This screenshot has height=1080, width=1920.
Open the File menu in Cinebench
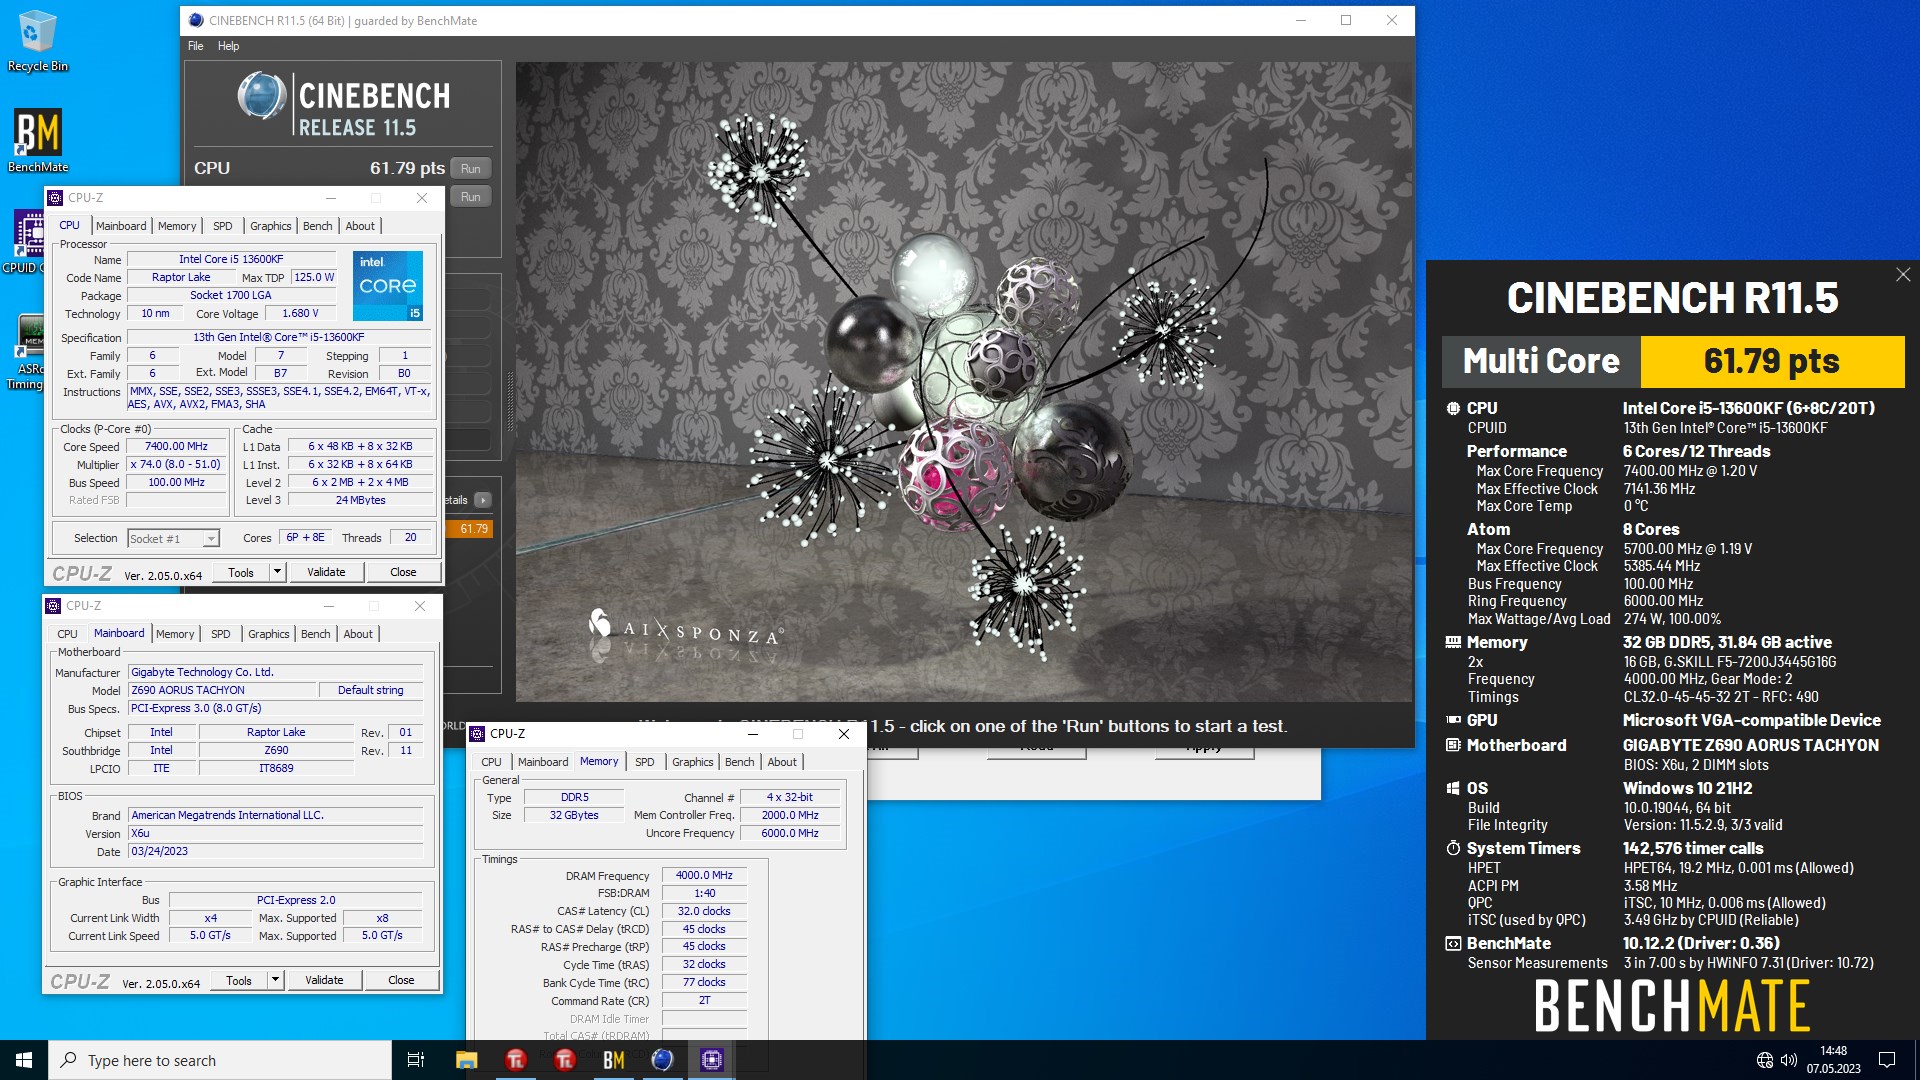(x=195, y=46)
